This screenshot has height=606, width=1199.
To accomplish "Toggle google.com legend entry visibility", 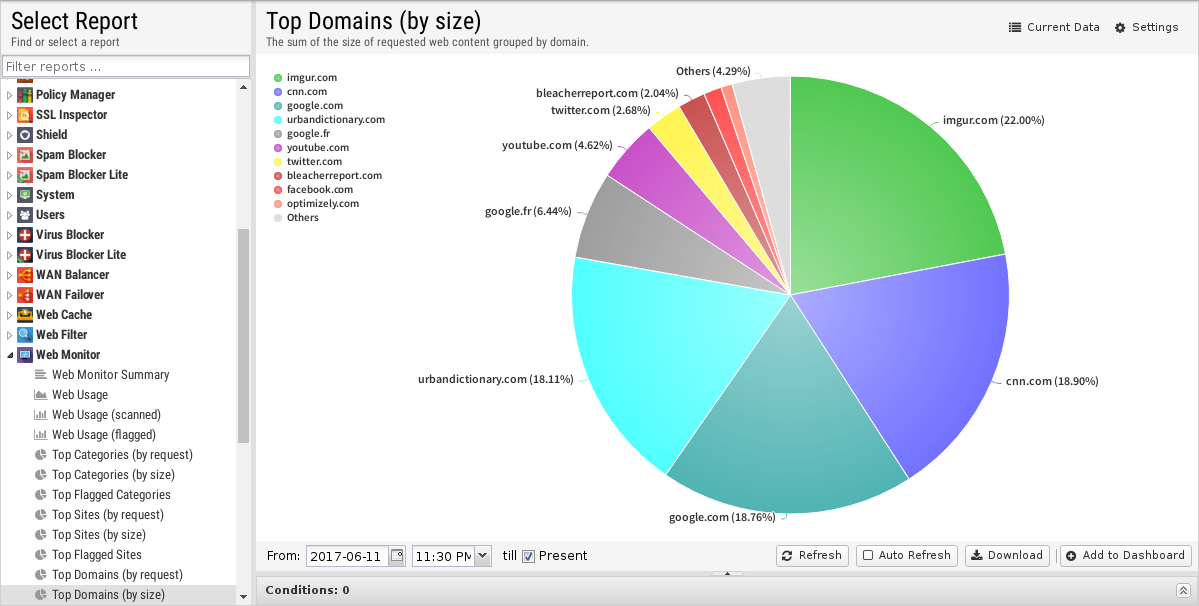I will 308,105.
